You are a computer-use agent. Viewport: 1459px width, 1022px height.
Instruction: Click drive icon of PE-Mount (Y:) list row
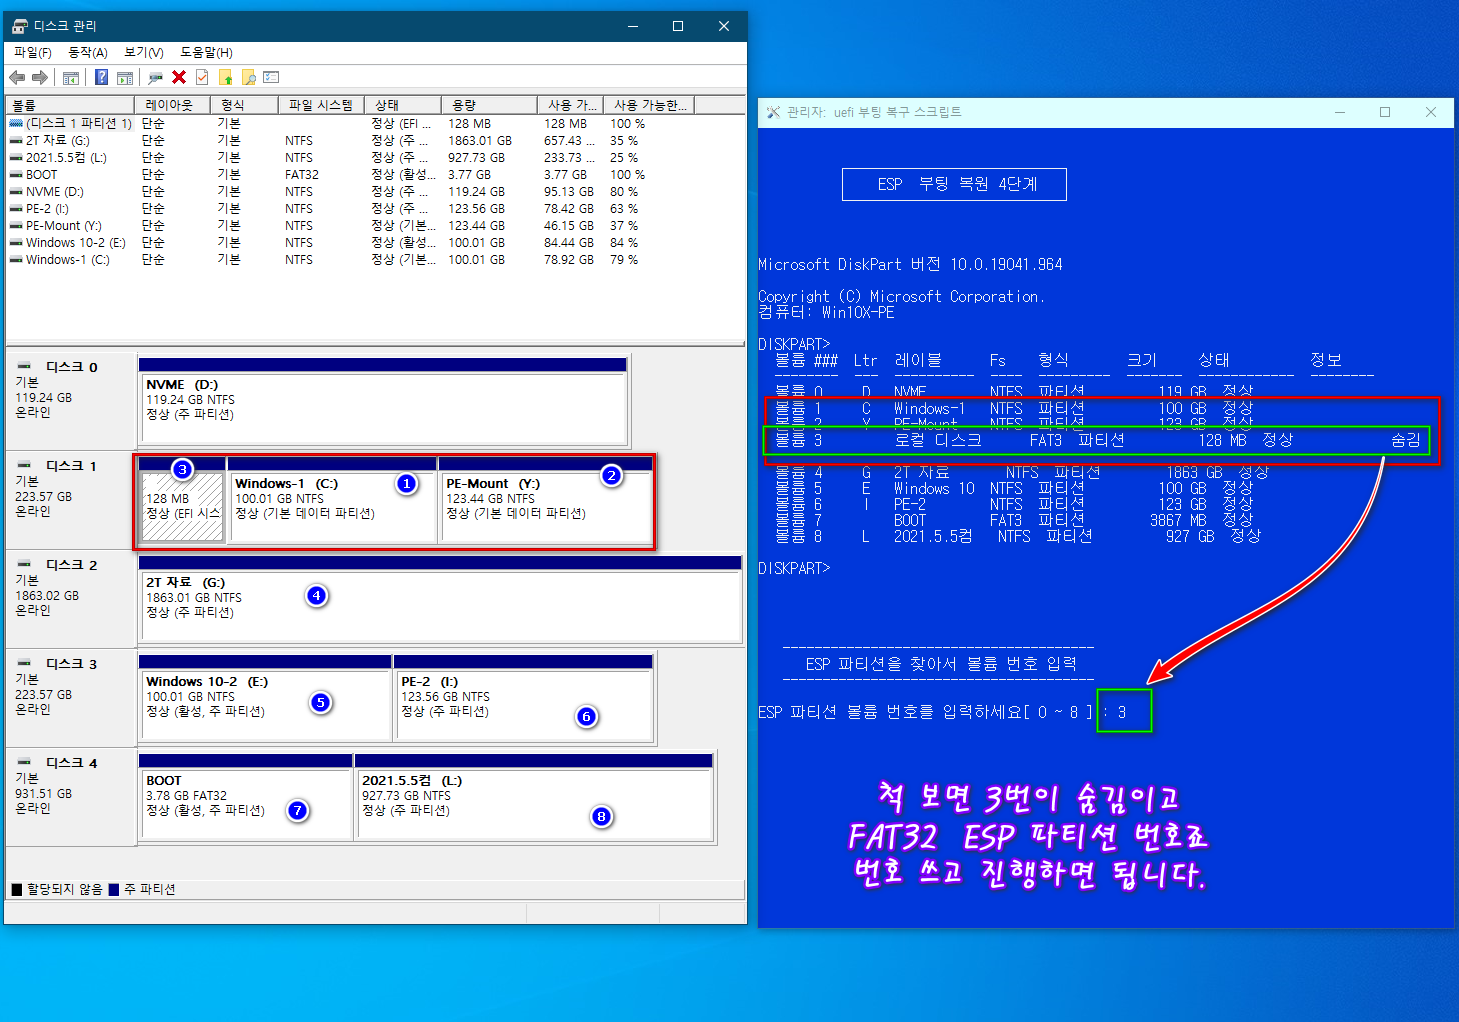point(16,225)
